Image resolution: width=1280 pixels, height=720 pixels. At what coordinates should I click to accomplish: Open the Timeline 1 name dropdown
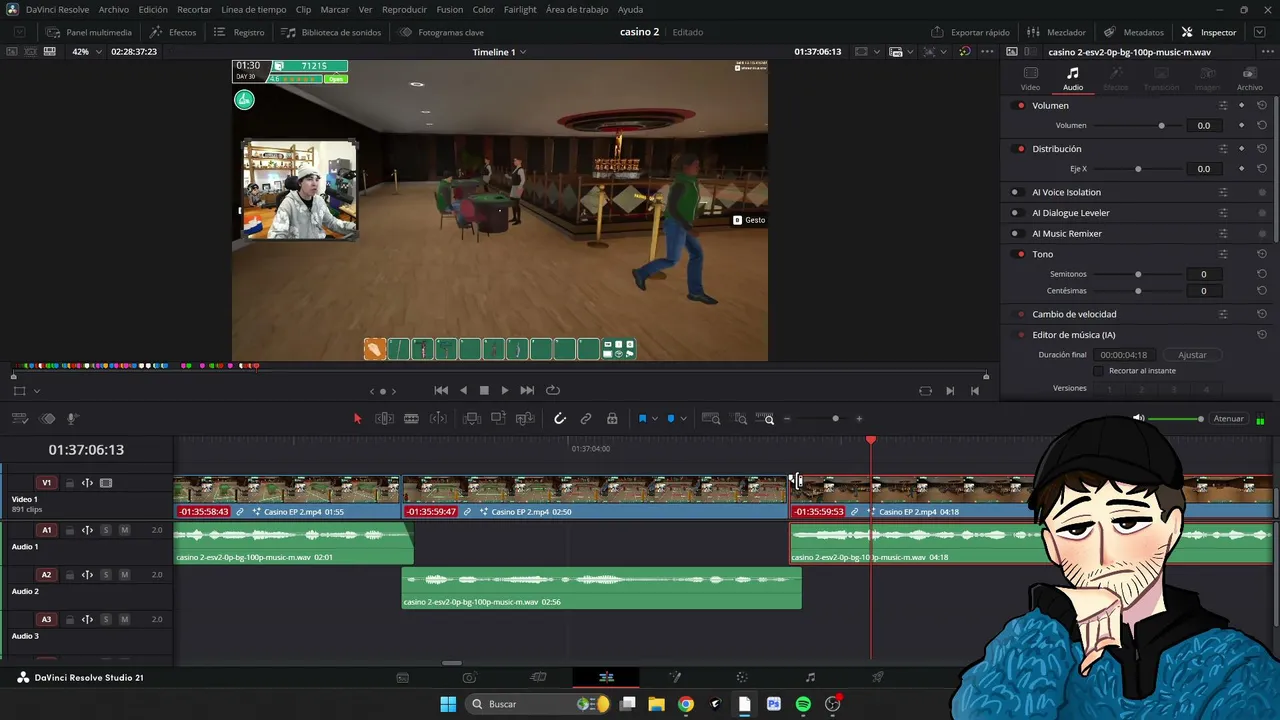click(499, 52)
